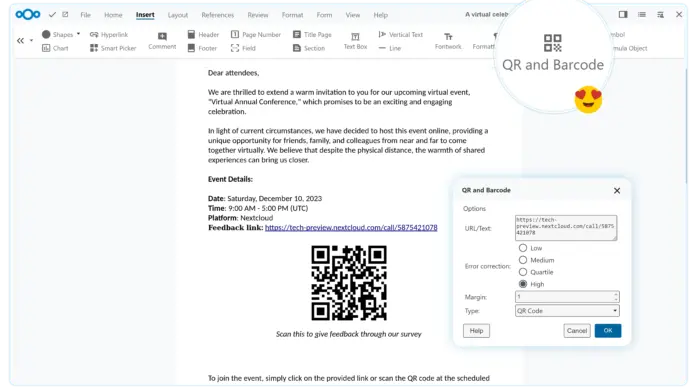Insert a Footer
Screen dimensions: 695x391
pos(203,48)
